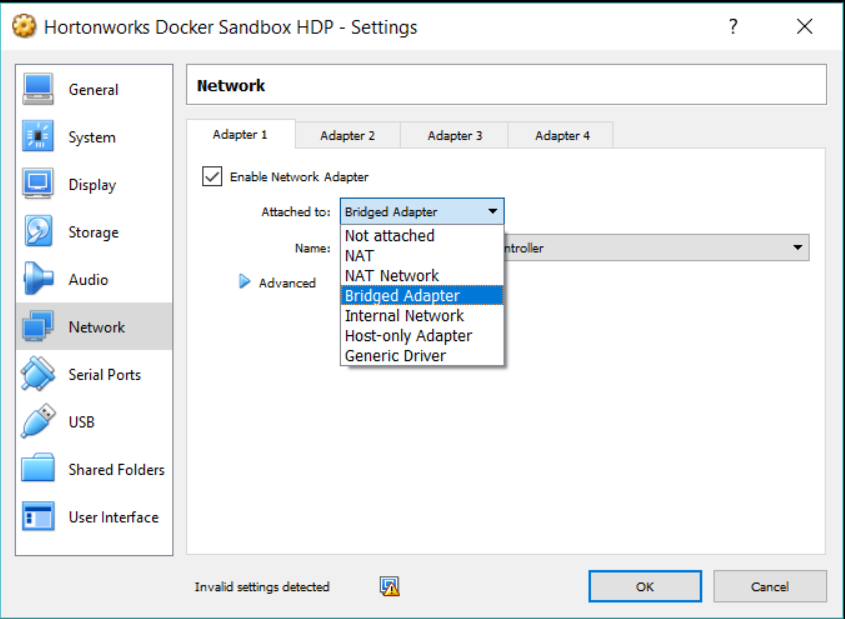Image resolution: width=845 pixels, height=619 pixels.
Task: Toggle the network adapter enable checkbox off
Action: pos(212,176)
